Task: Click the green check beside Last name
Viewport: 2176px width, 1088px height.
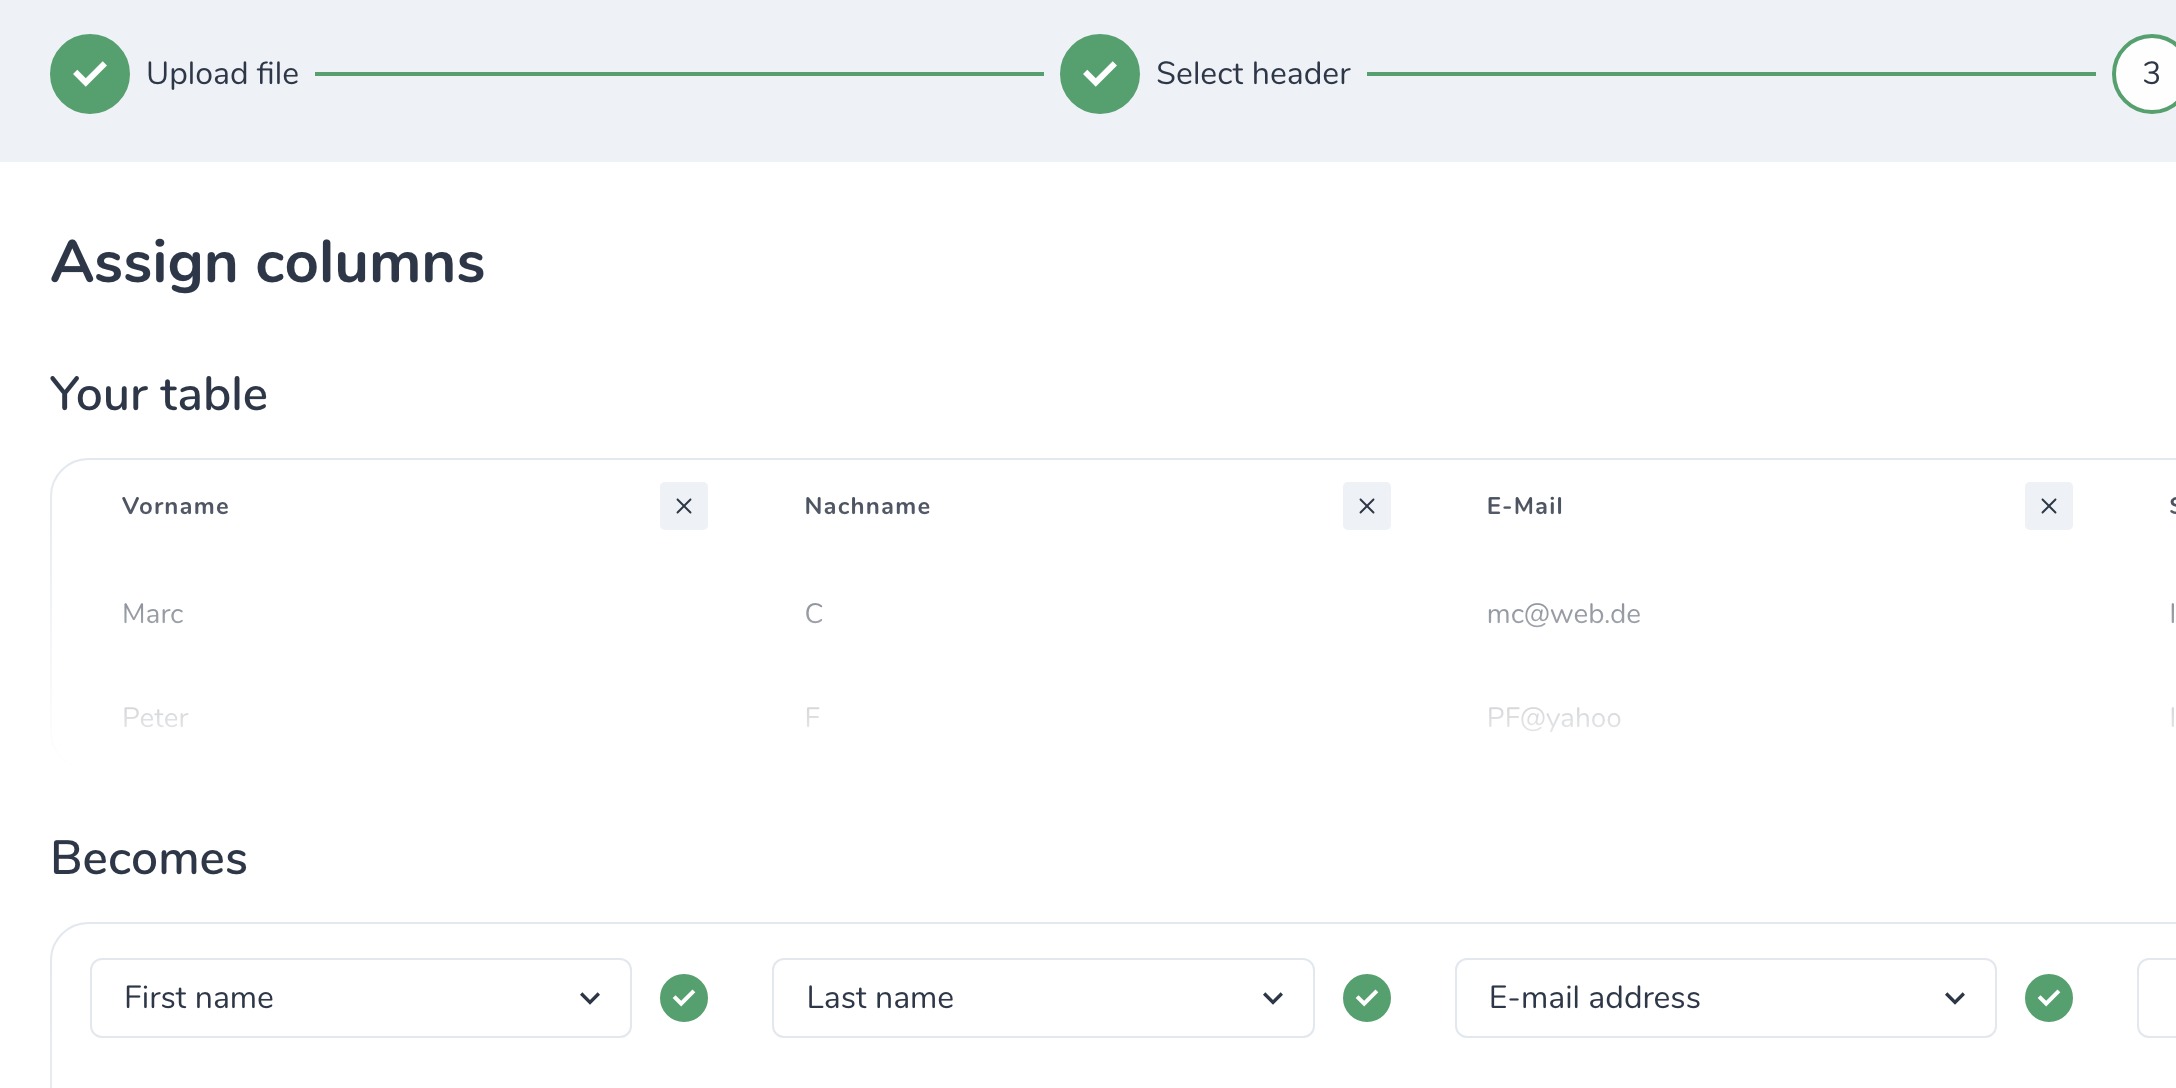Action: pos(1367,998)
